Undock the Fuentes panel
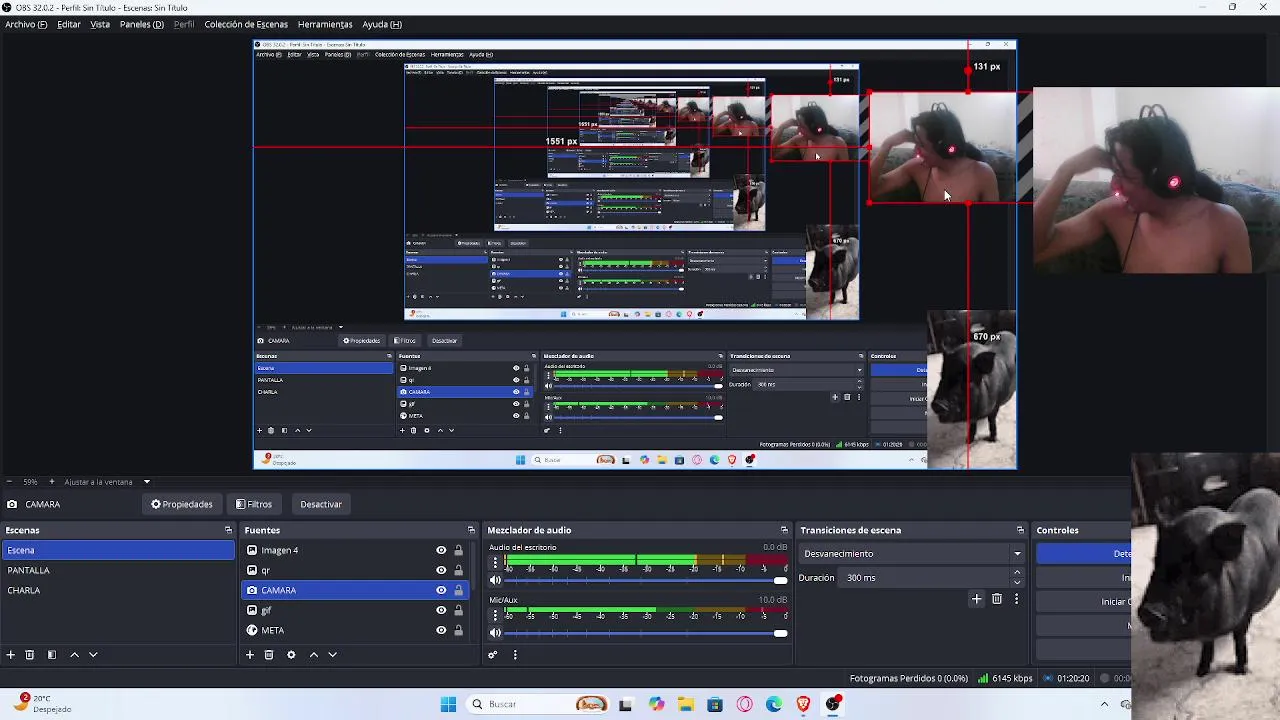 [471, 530]
